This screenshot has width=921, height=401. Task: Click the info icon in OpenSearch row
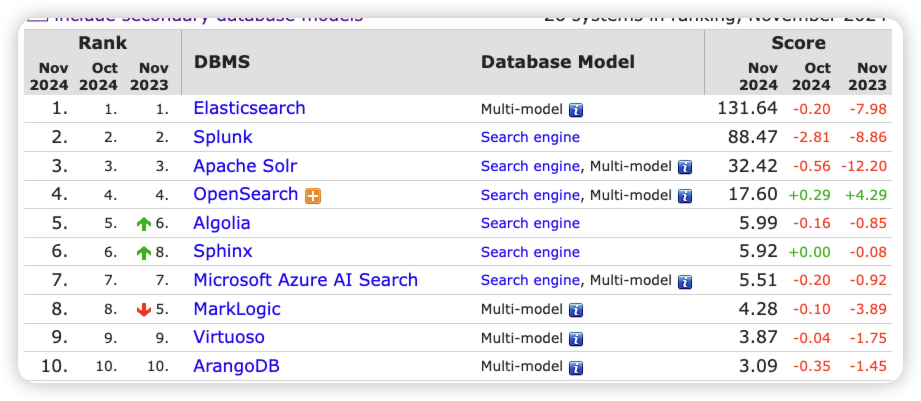[x=684, y=196]
